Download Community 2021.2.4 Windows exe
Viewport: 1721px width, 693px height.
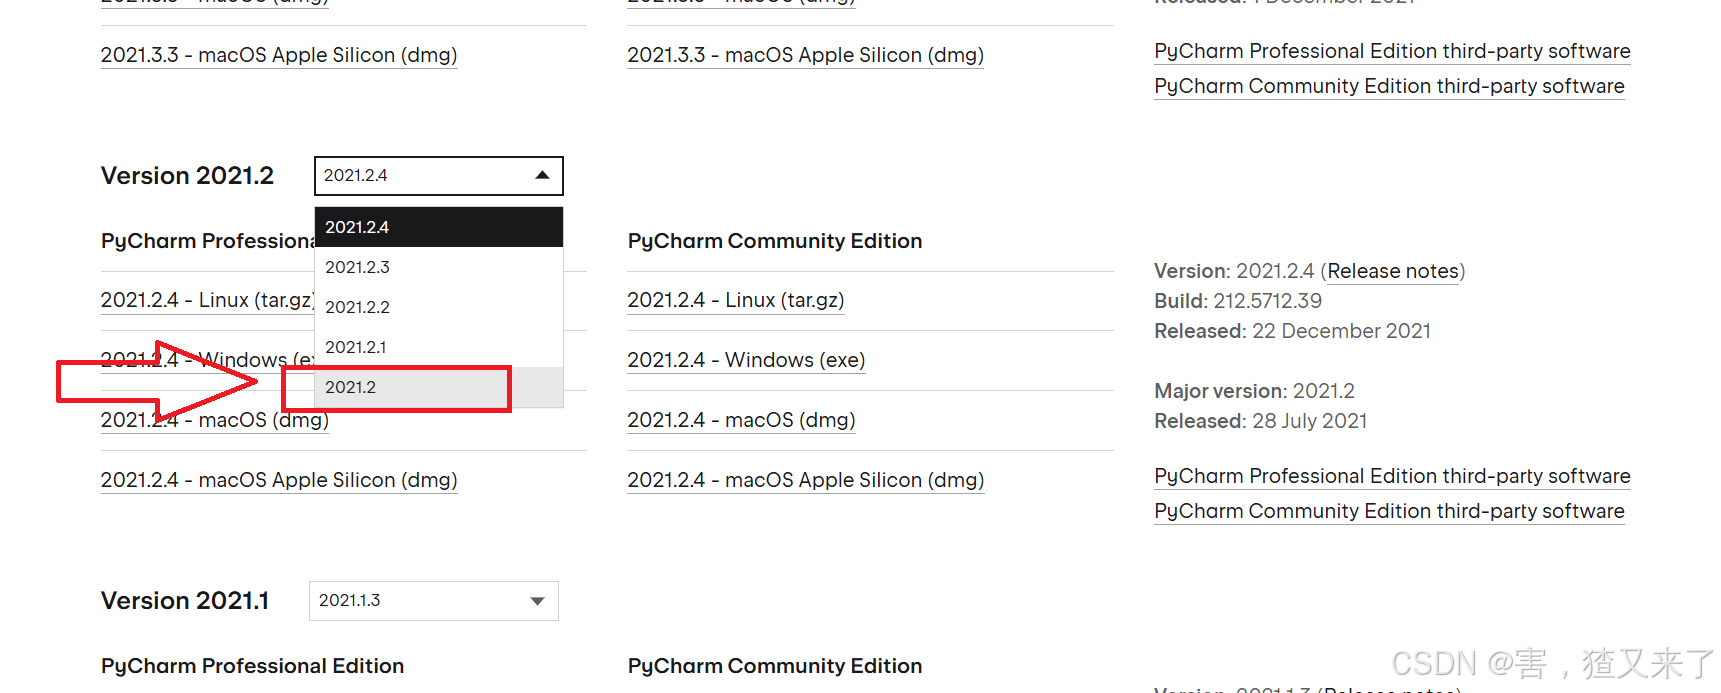(746, 360)
